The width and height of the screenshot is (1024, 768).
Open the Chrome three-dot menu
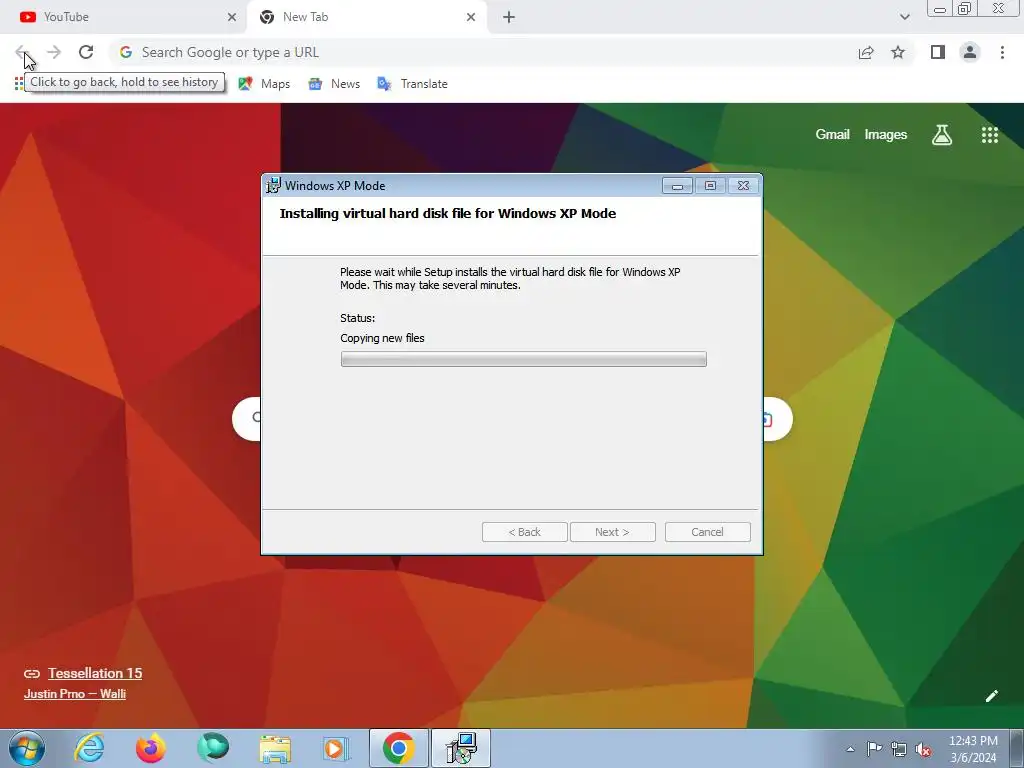click(x=1002, y=52)
